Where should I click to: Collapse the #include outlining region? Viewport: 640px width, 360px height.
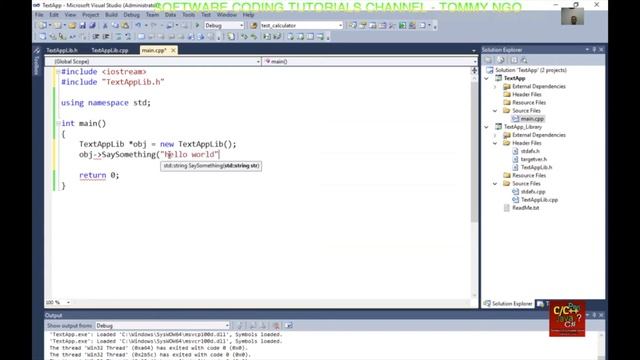[58, 72]
